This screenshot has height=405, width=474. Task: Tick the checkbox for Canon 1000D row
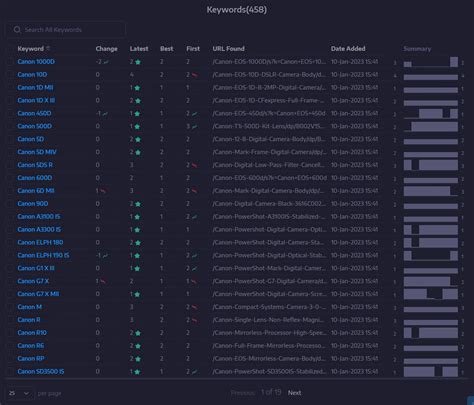coord(10,62)
